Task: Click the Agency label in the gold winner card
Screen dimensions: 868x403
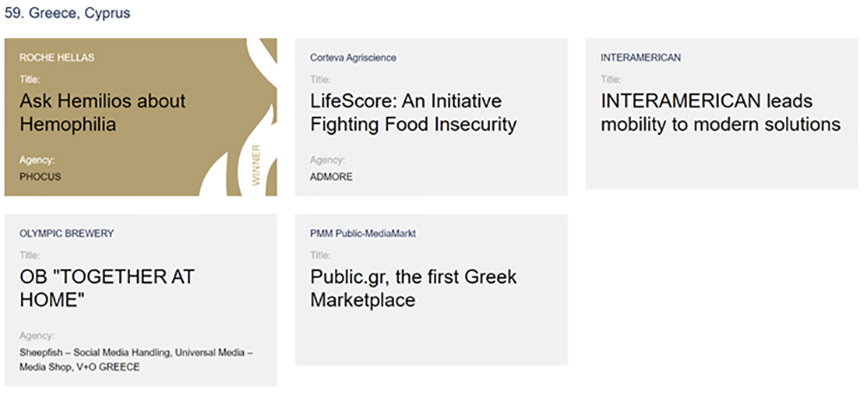Action: tap(36, 159)
